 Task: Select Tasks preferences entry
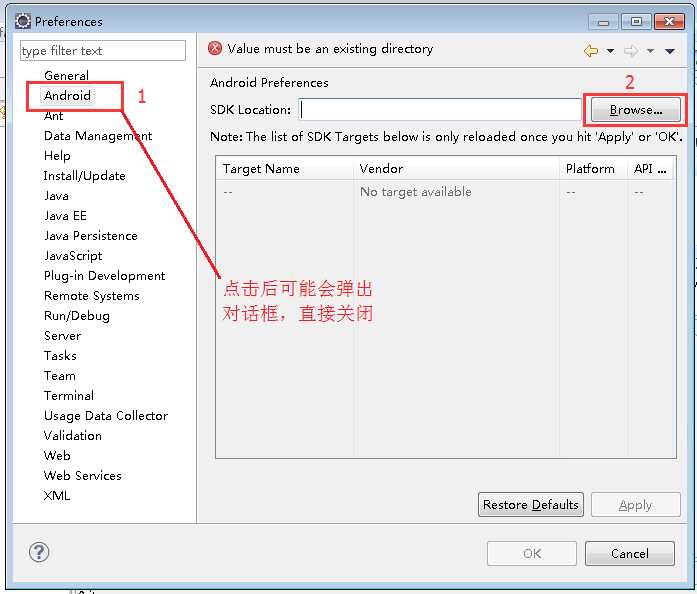point(60,356)
